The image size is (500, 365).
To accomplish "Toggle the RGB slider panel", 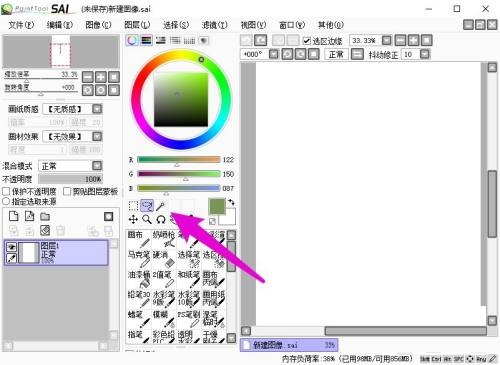I will (x=147, y=40).
